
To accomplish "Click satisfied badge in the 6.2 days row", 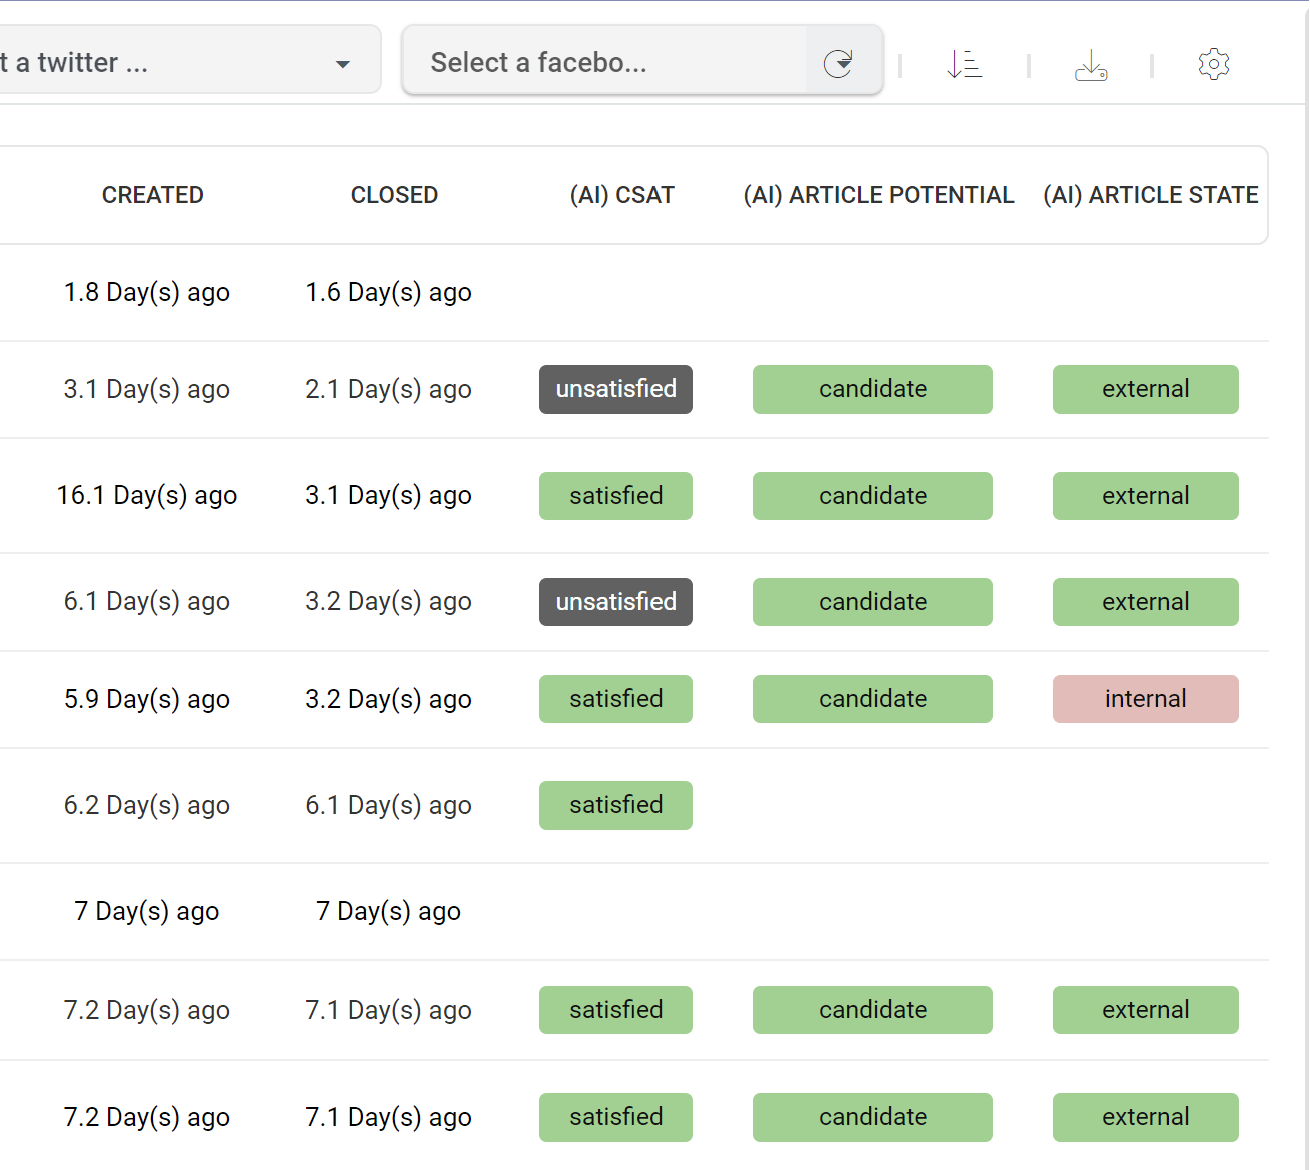I will (x=616, y=805).
